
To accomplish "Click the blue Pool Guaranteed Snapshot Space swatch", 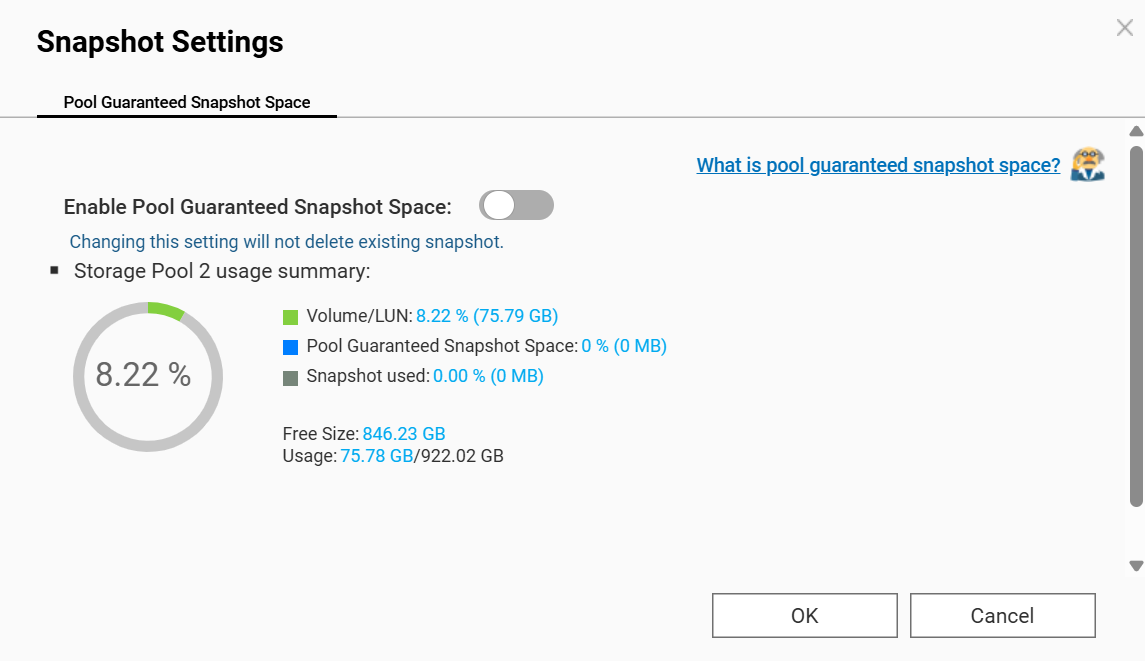I will point(291,347).
